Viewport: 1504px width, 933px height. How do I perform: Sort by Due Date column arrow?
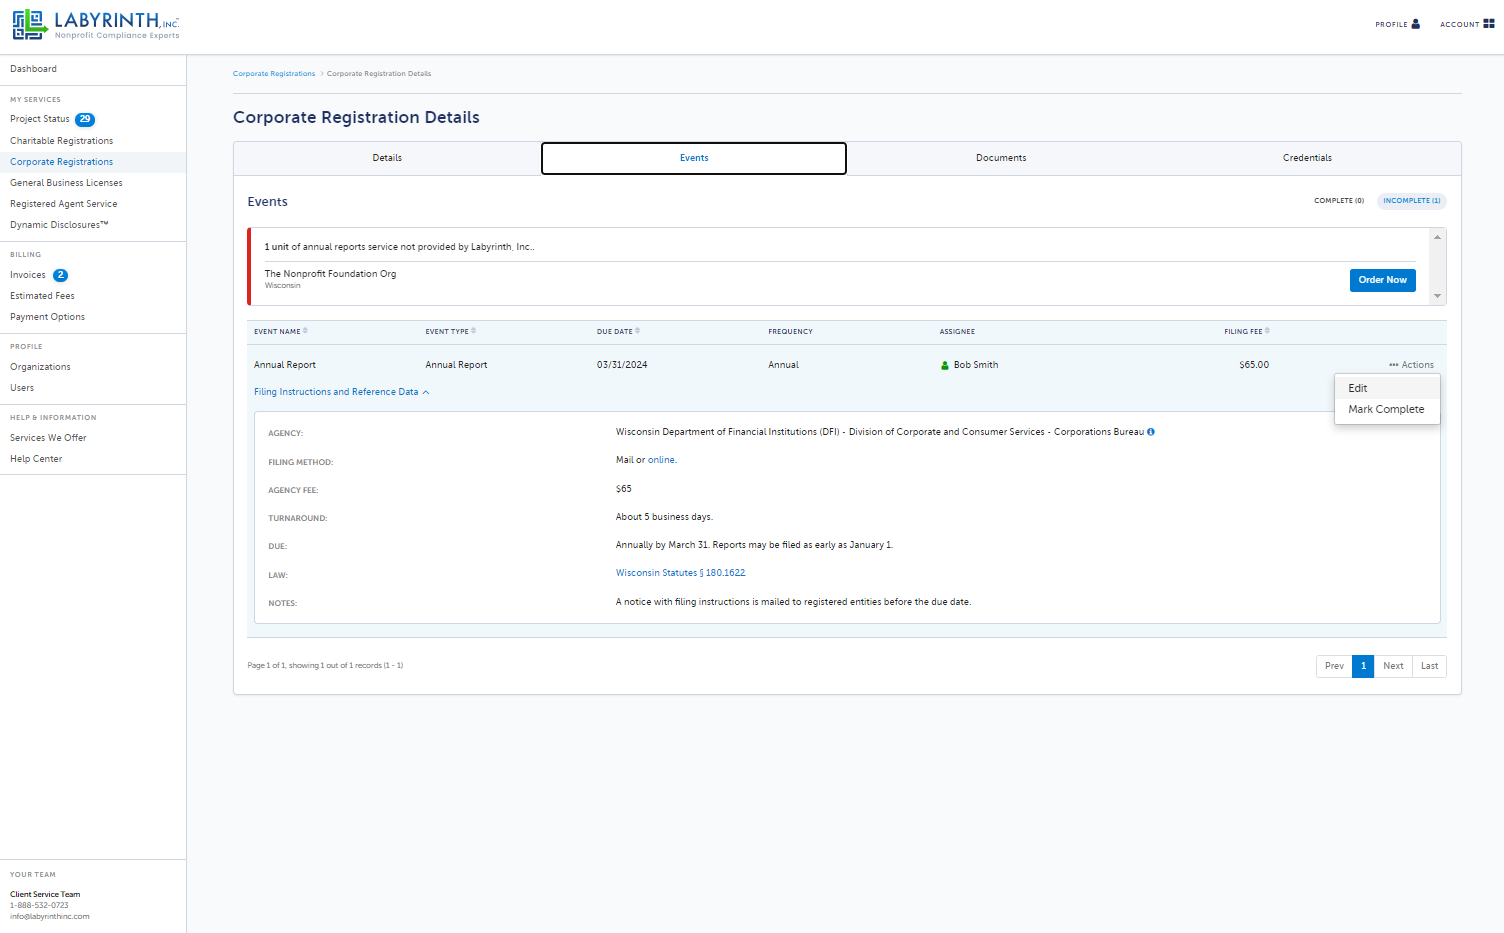[637, 331]
